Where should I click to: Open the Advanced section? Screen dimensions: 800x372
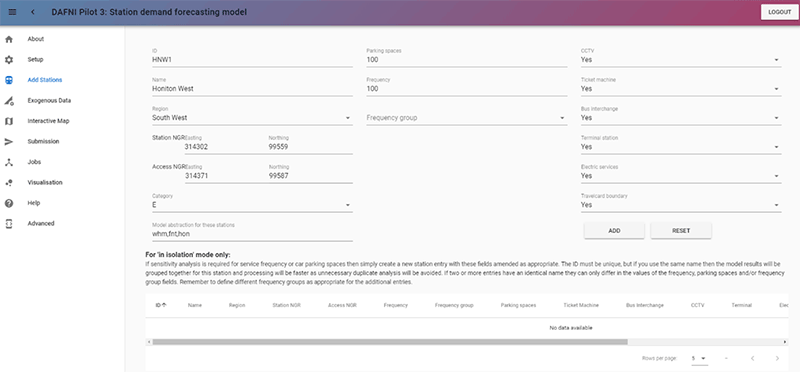click(41, 223)
